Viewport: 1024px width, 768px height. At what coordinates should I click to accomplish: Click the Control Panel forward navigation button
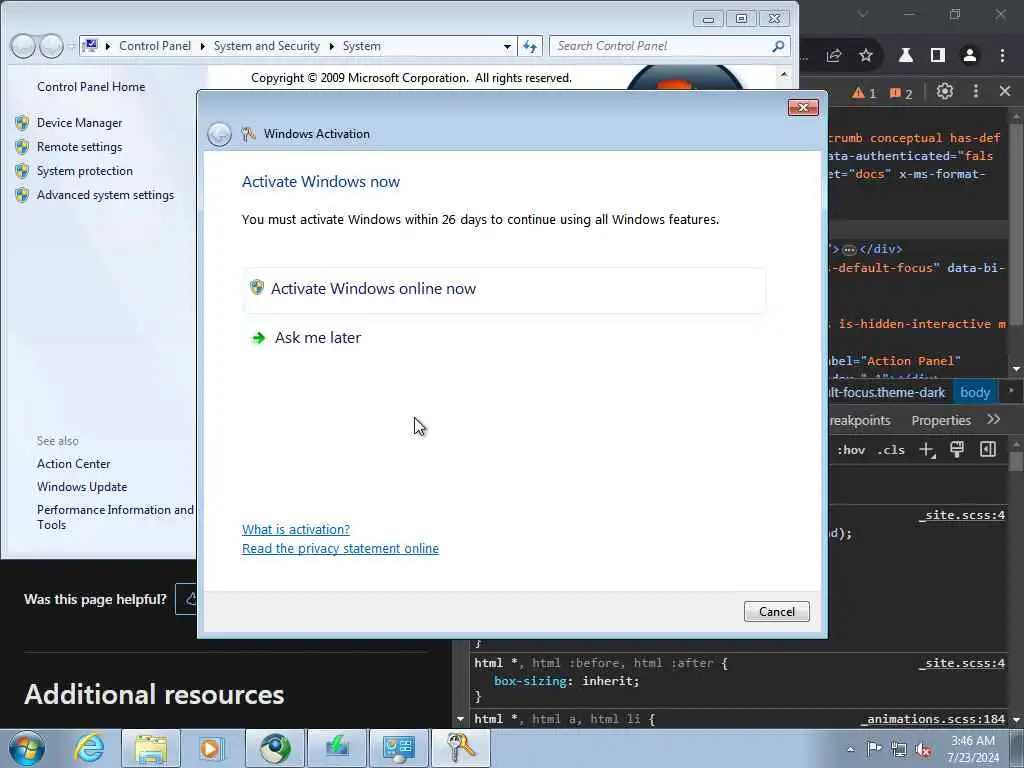pos(52,46)
